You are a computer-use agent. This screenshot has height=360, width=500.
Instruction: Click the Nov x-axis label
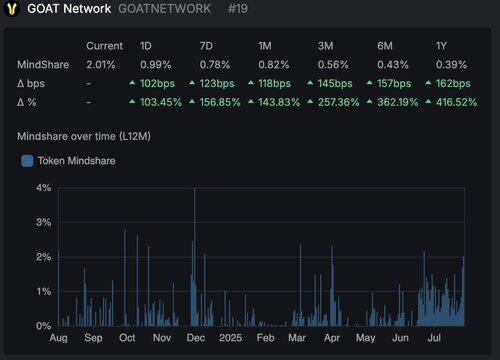click(x=162, y=338)
